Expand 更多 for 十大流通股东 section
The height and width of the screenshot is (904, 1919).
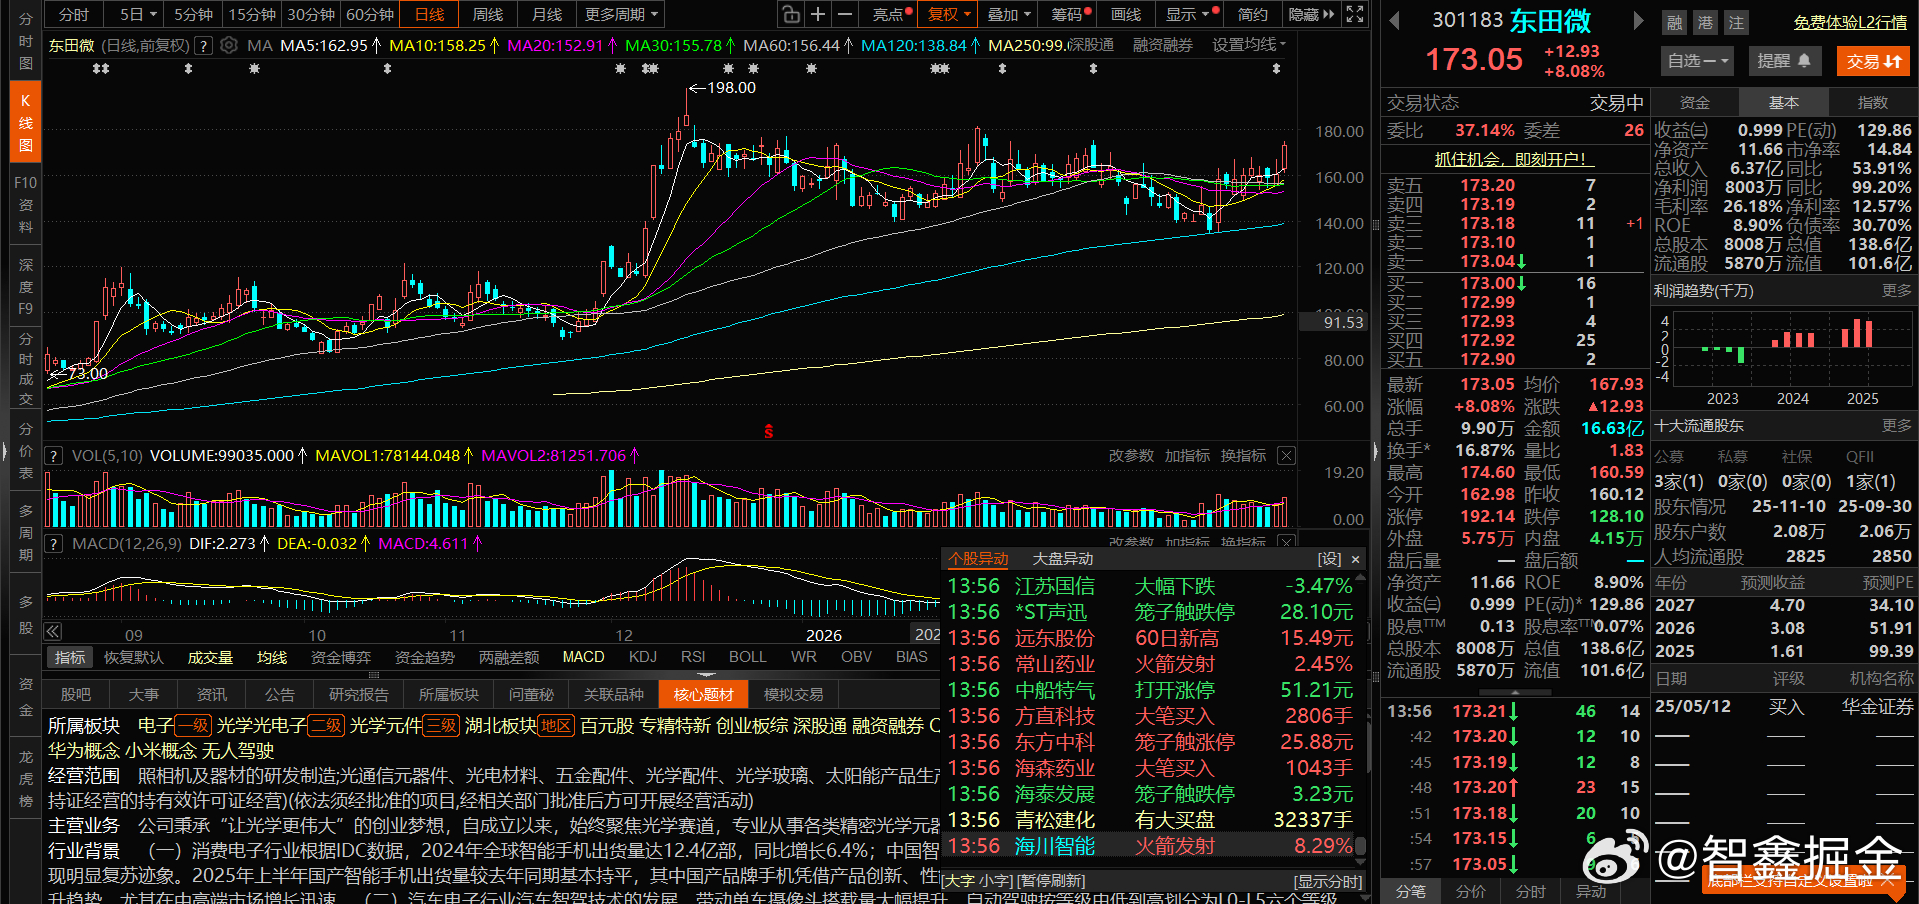[x=1896, y=426]
